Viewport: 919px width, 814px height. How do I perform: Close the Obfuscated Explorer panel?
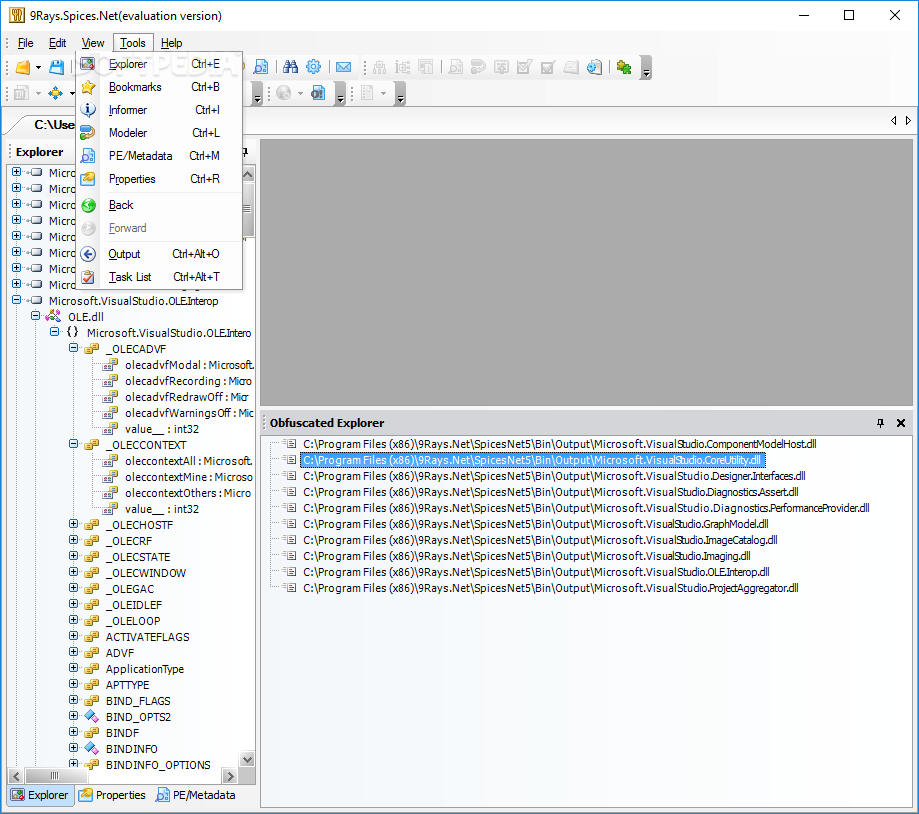click(x=901, y=423)
